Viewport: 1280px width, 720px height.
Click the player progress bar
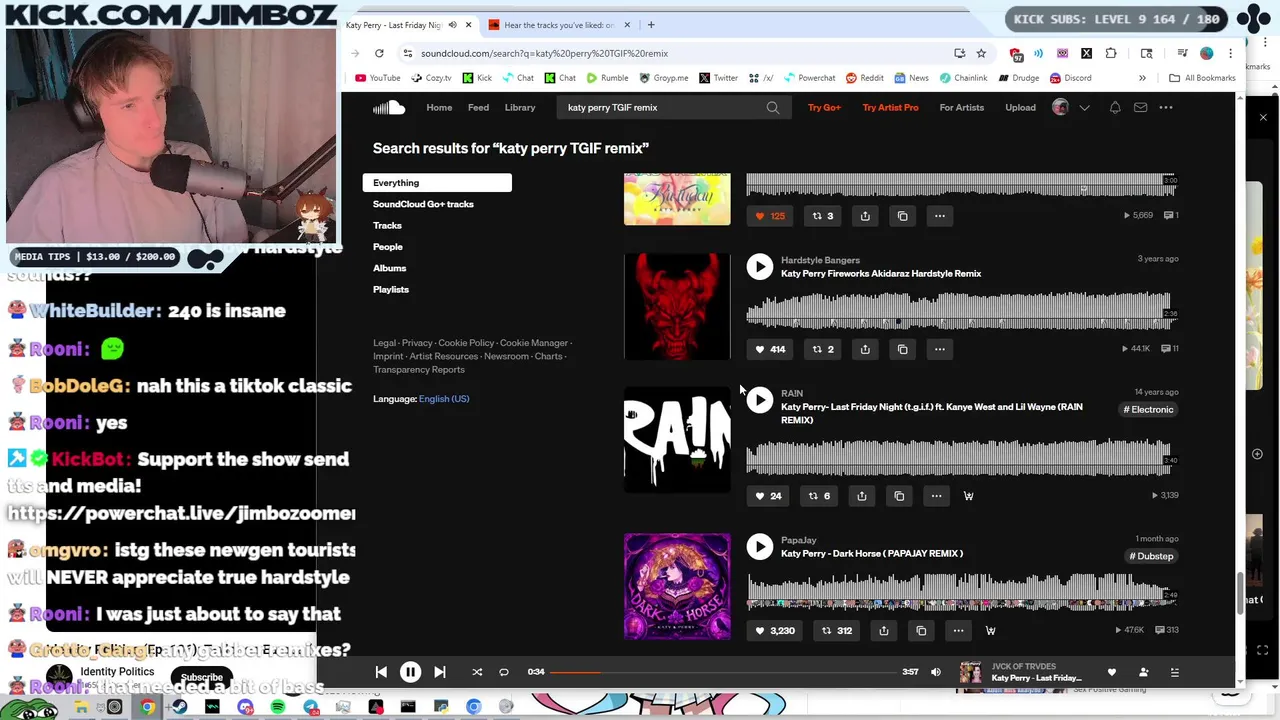click(x=722, y=672)
